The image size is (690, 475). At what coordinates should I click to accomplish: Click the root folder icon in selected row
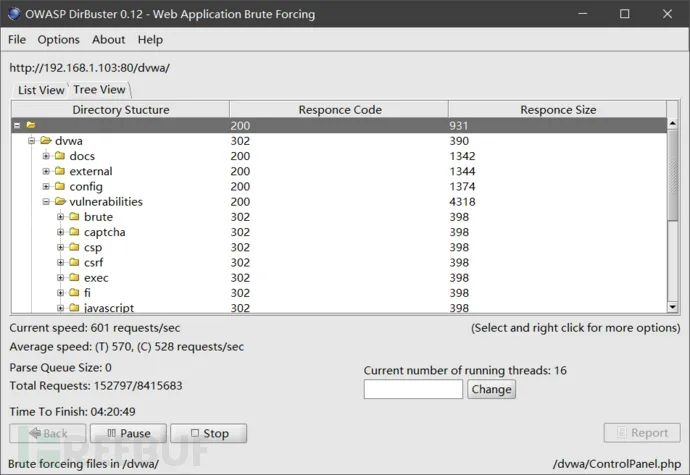click(x=31, y=125)
